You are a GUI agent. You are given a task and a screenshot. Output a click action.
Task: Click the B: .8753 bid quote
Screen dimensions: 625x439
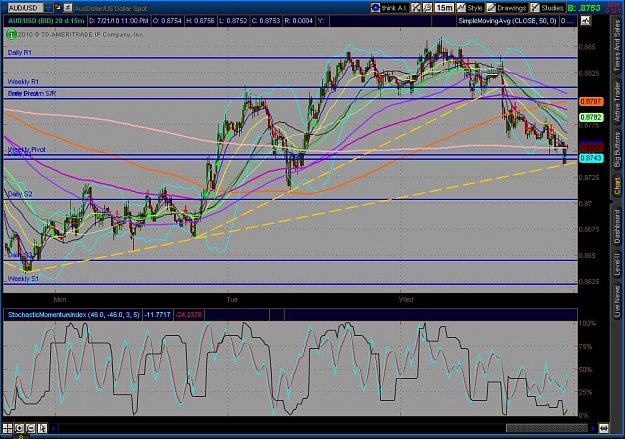click(584, 8)
